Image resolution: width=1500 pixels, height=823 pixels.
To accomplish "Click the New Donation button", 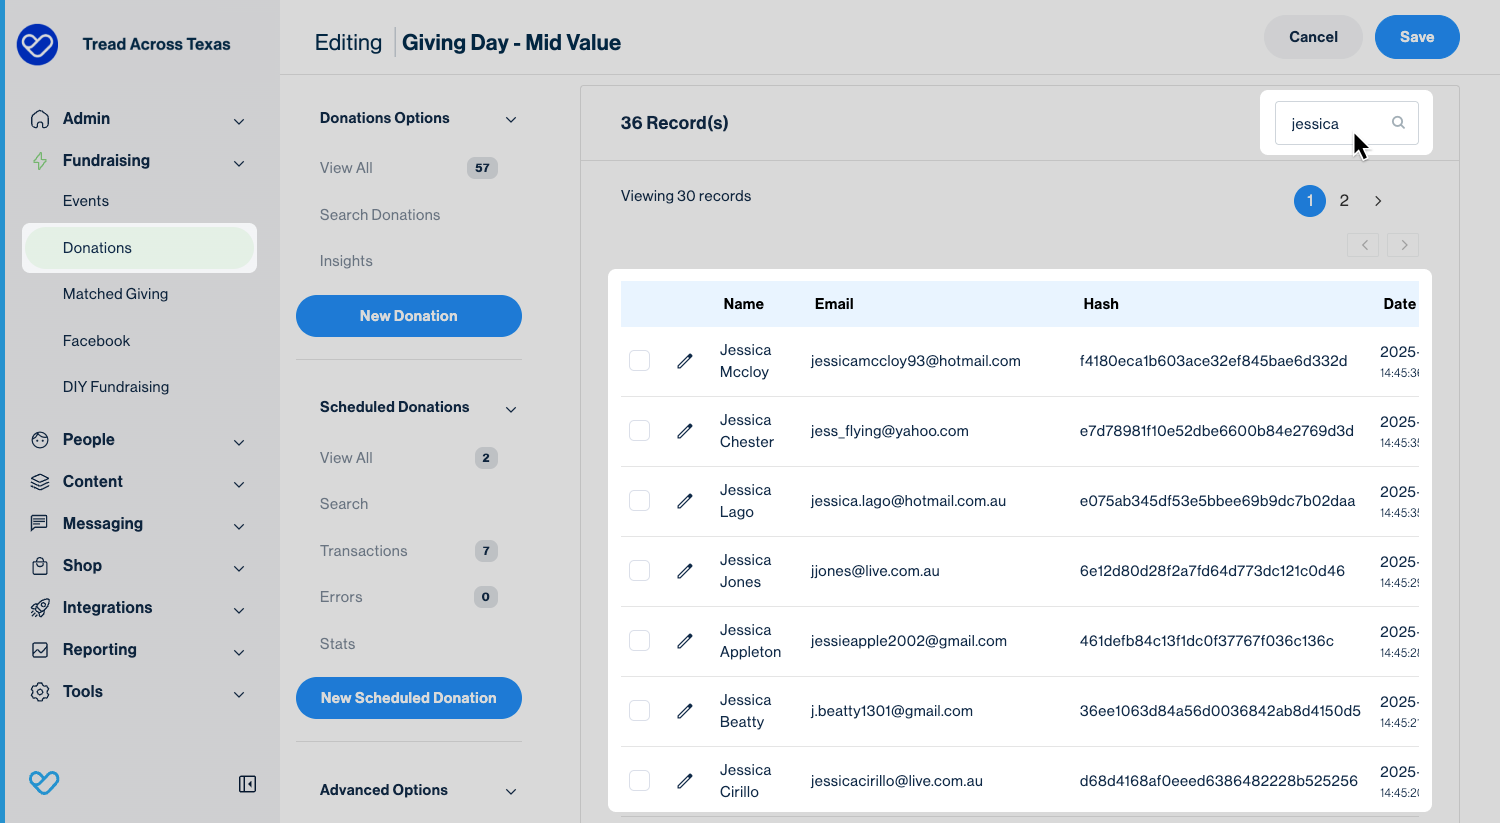I will (408, 316).
